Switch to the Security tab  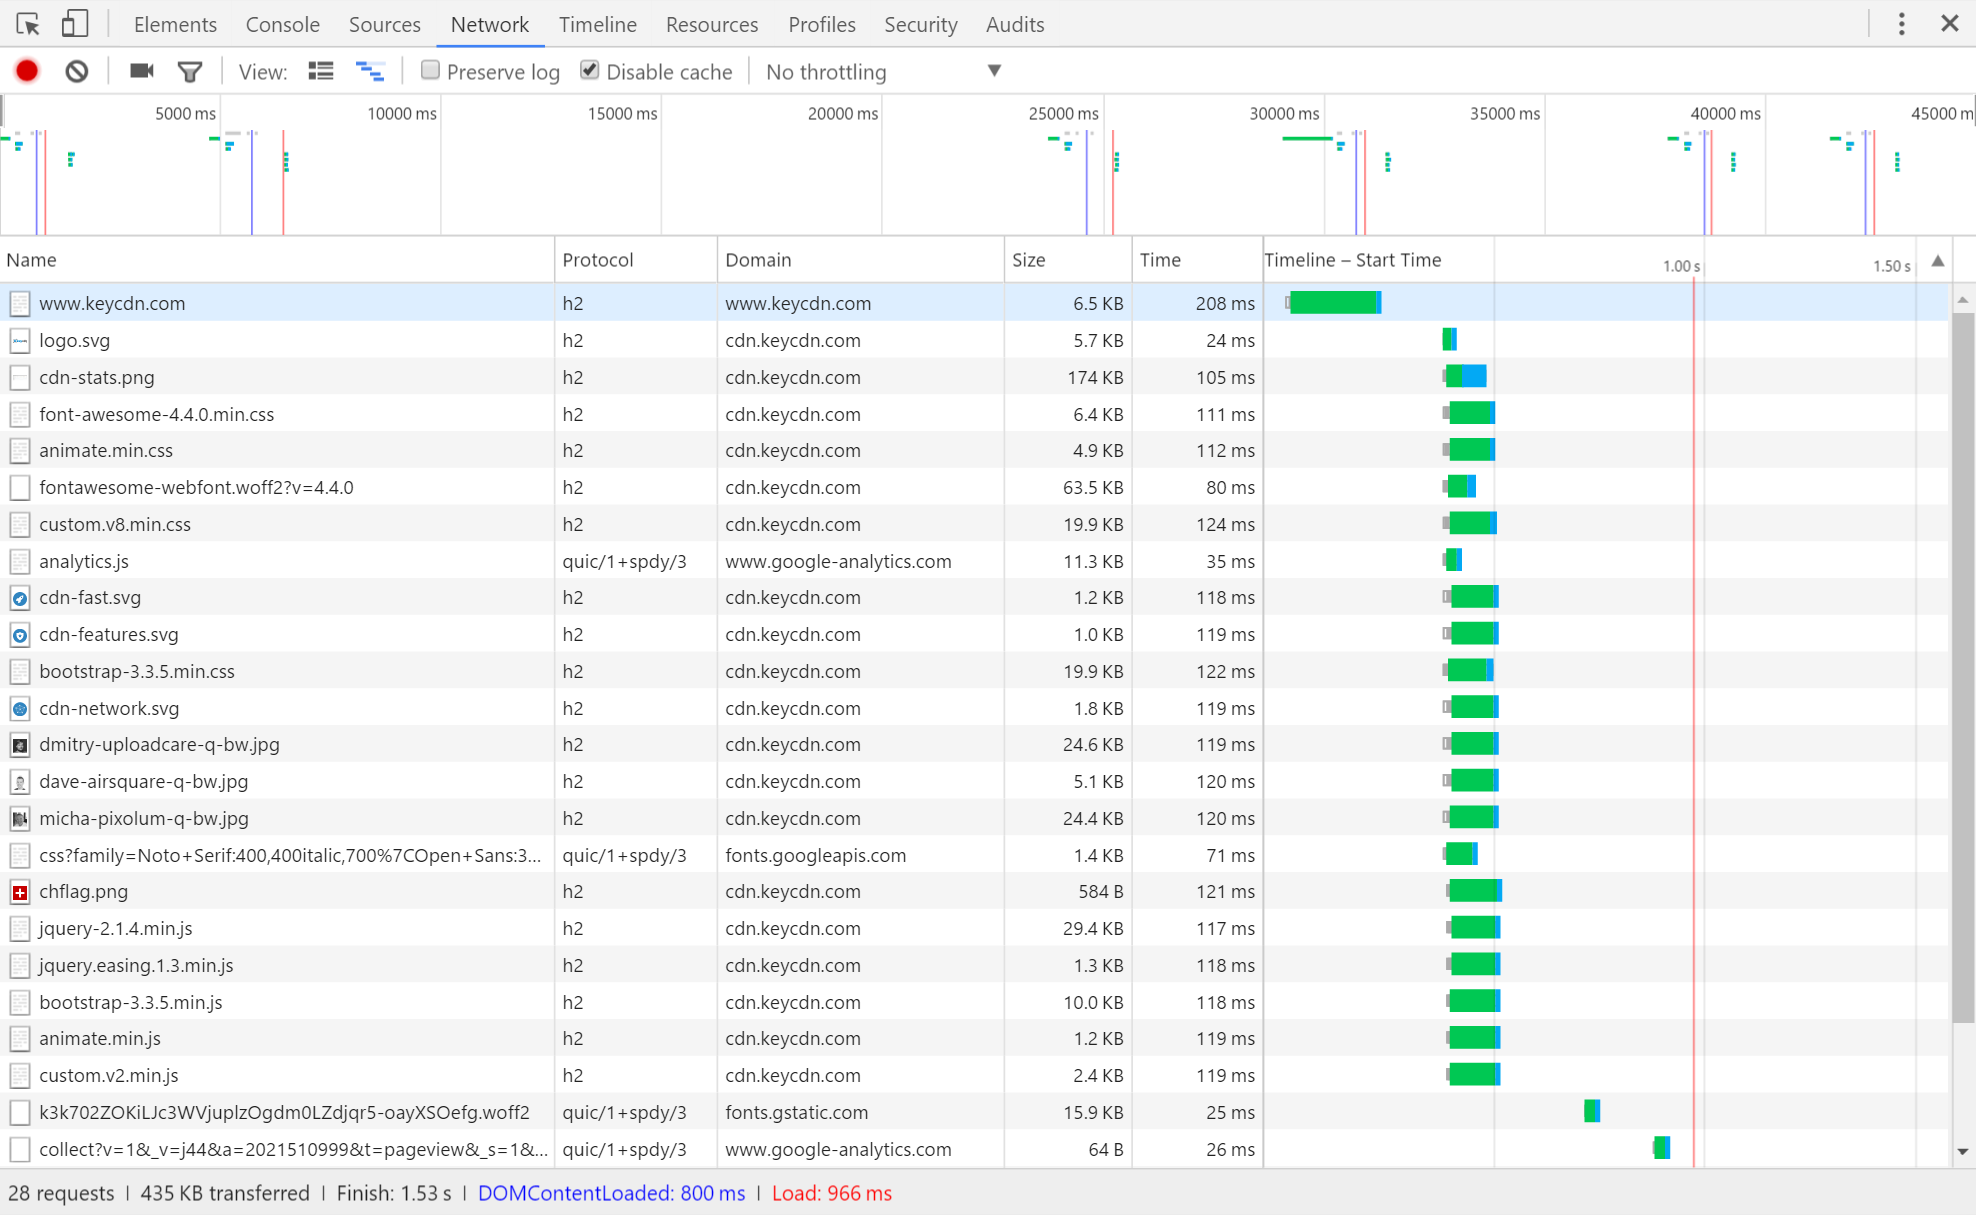click(921, 24)
